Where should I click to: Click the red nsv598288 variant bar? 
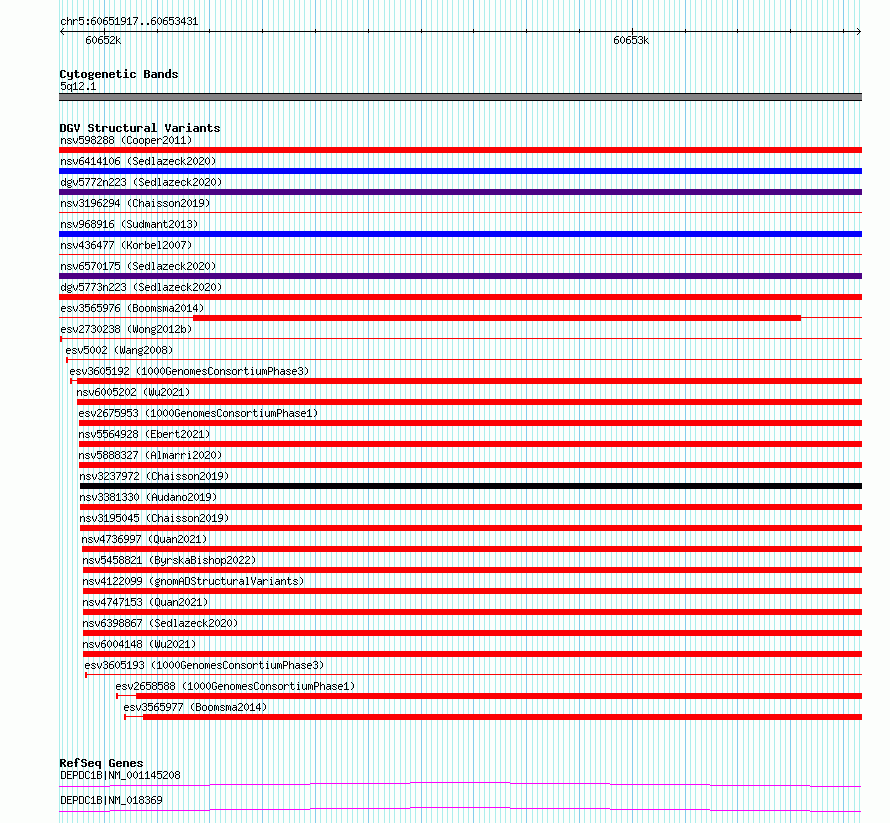[x=460, y=150]
